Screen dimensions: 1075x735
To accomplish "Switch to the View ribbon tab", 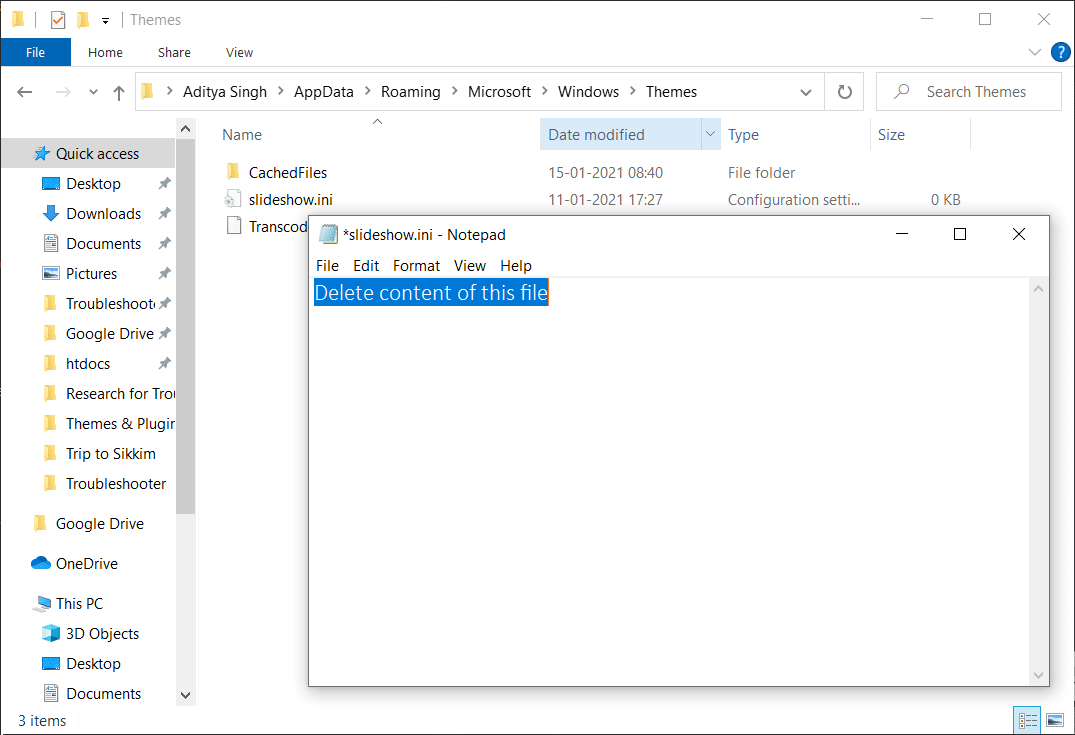I will point(239,52).
